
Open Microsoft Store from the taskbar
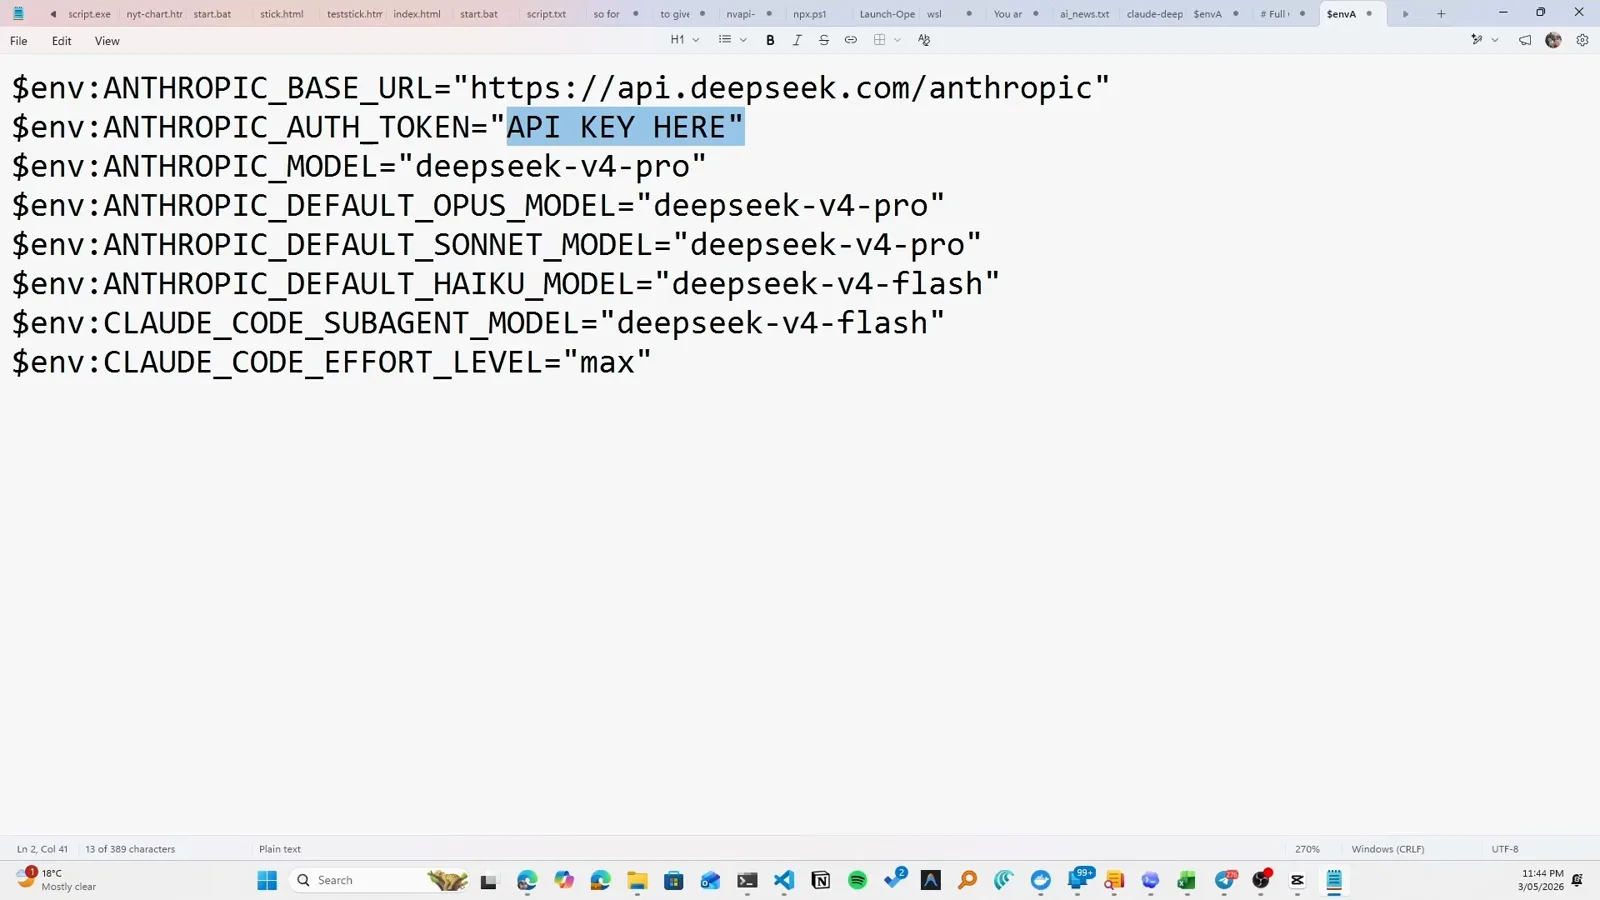(674, 880)
